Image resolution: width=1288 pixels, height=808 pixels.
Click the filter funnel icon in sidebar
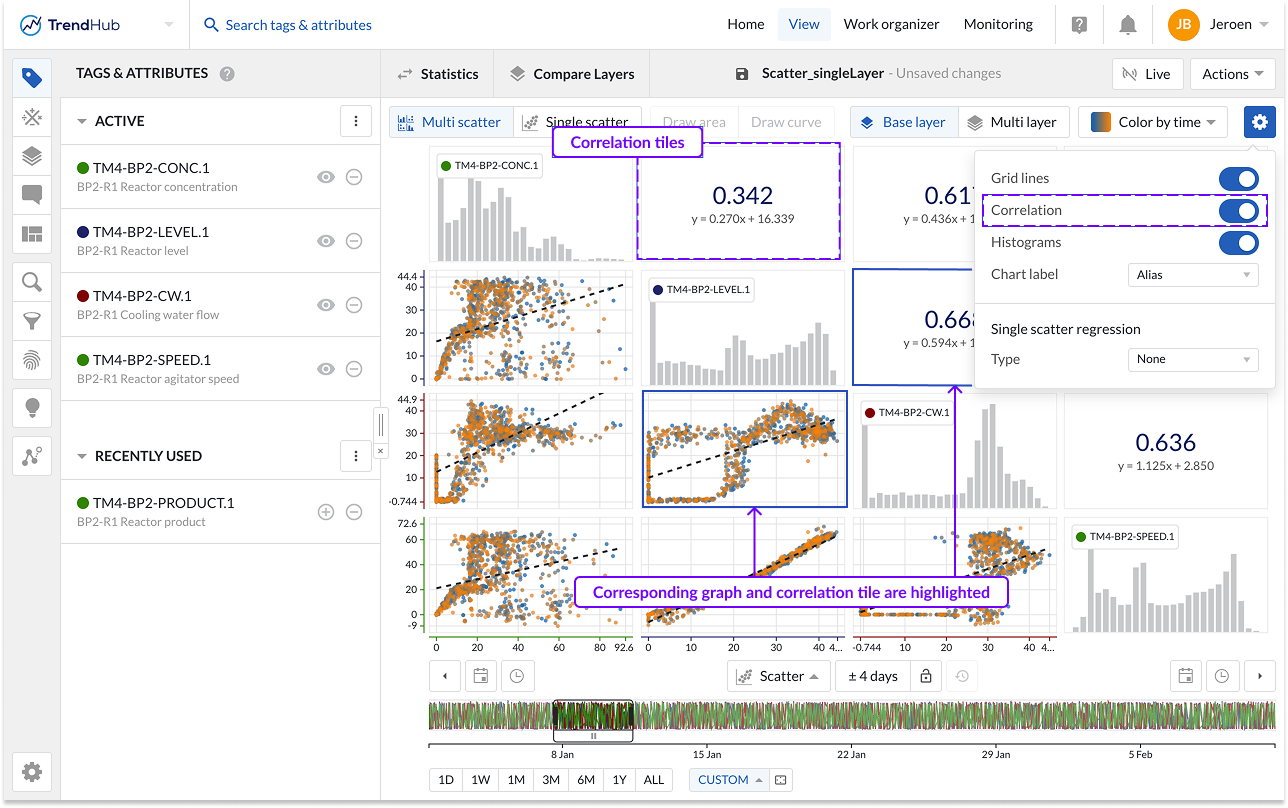(32, 321)
